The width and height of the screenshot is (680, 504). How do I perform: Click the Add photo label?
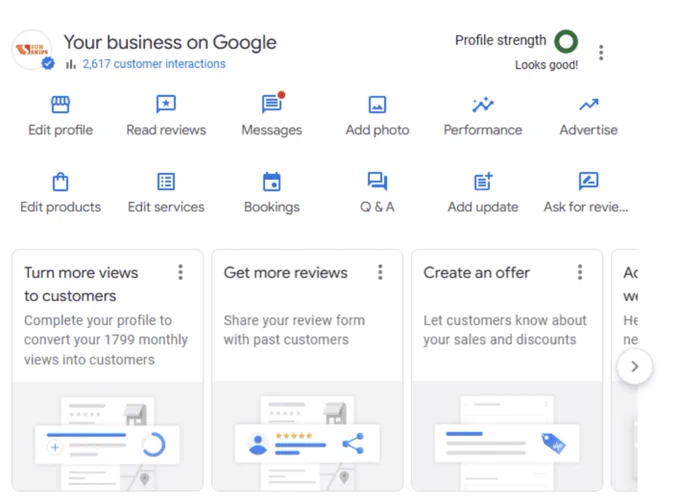click(x=377, y=130)
